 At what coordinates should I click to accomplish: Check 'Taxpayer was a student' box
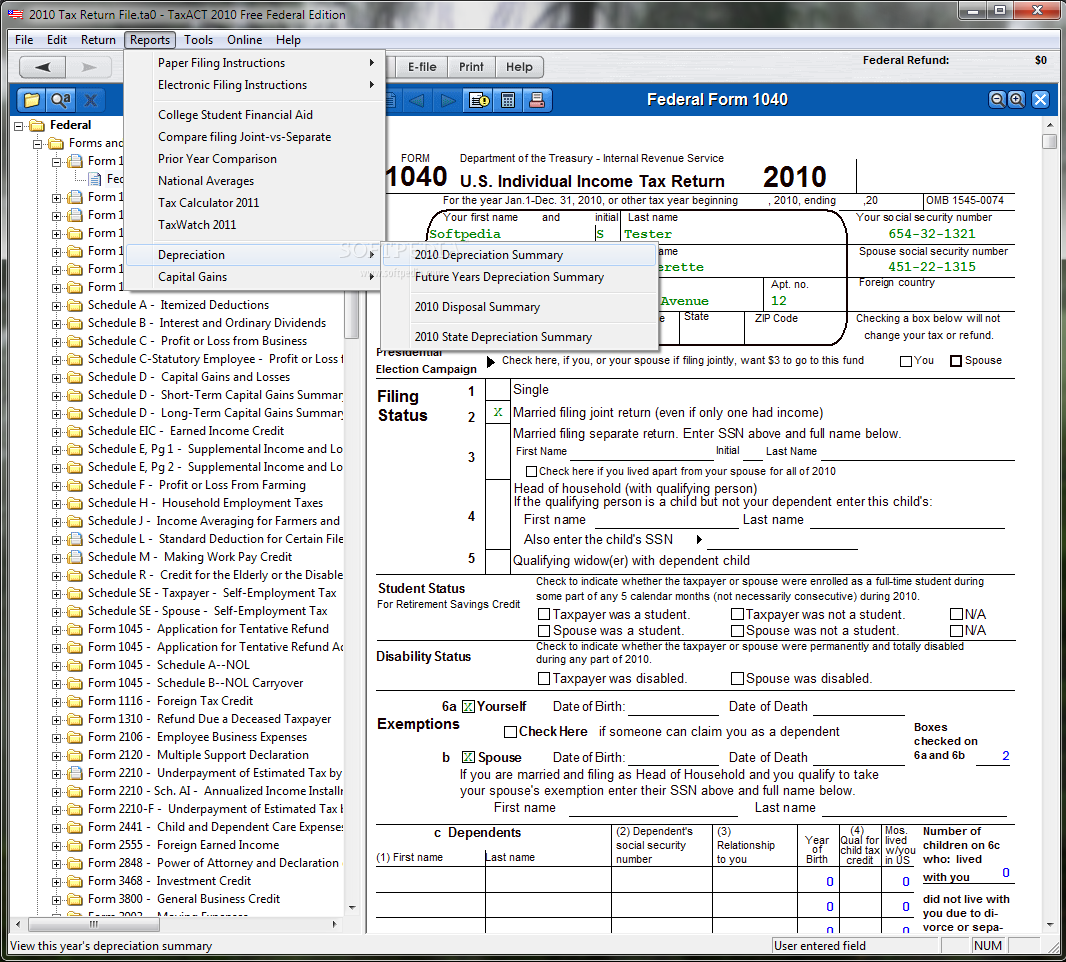[544, 615]
